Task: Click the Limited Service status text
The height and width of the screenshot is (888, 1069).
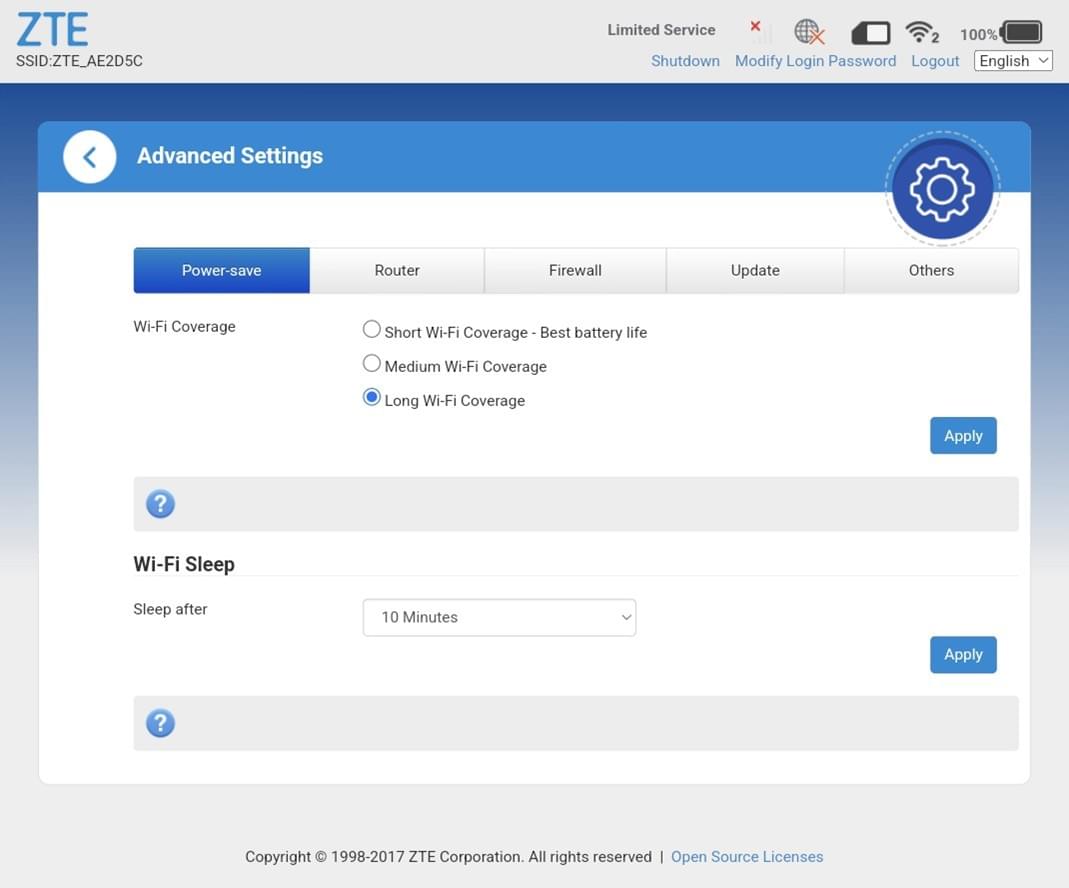Action: point(661,30)
